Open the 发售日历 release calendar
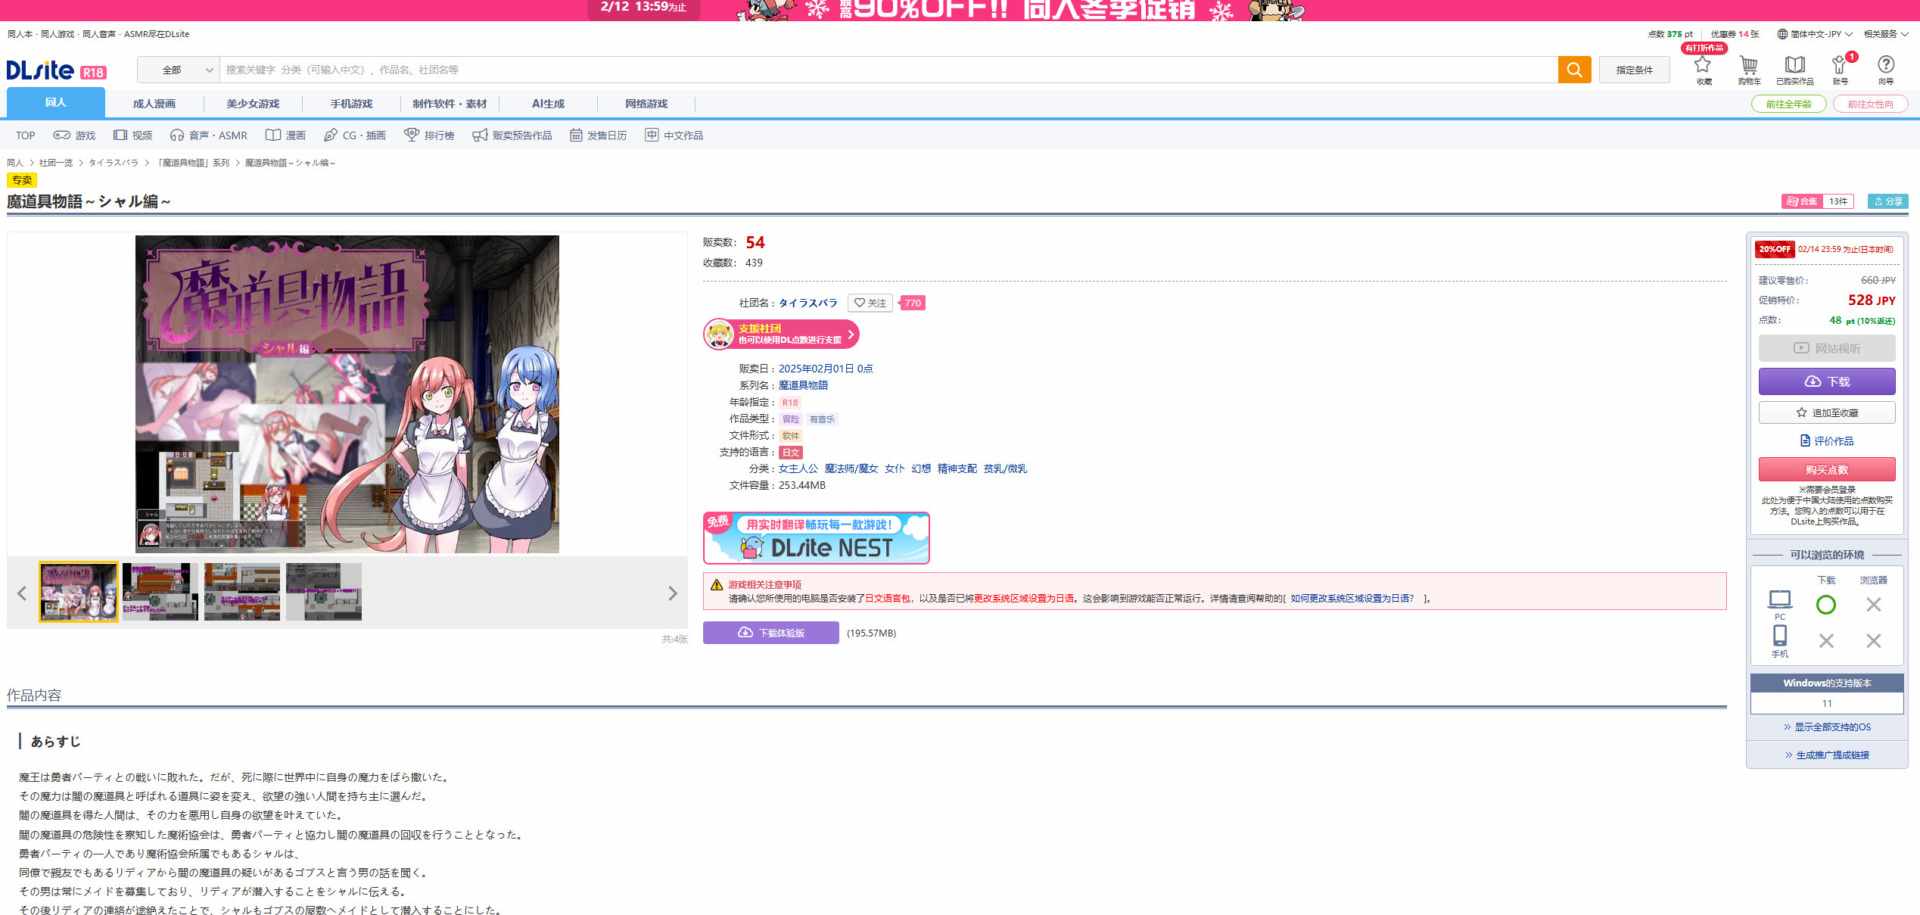This screenshot has height=915, width=1920. pyautogui.click(x=598, y=135)
